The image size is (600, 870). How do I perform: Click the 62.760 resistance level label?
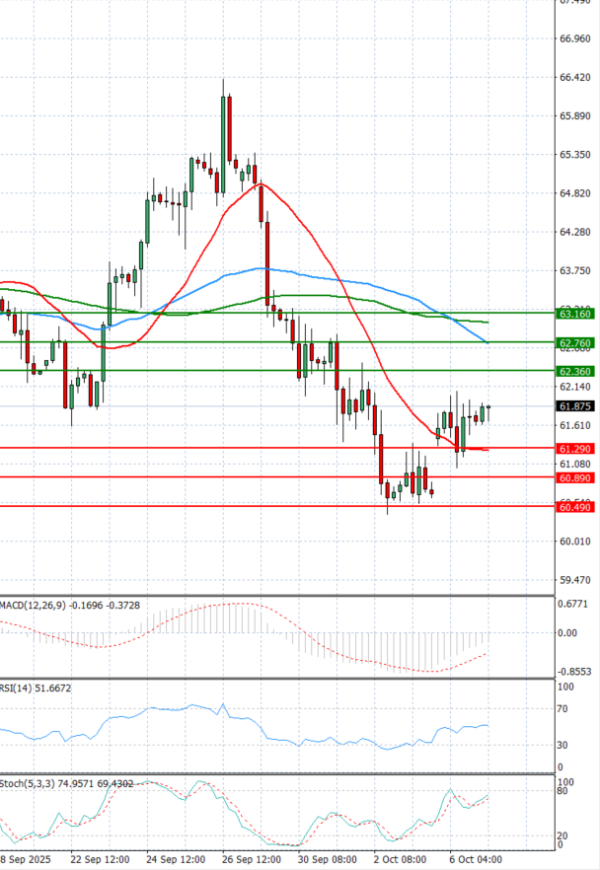574,343
